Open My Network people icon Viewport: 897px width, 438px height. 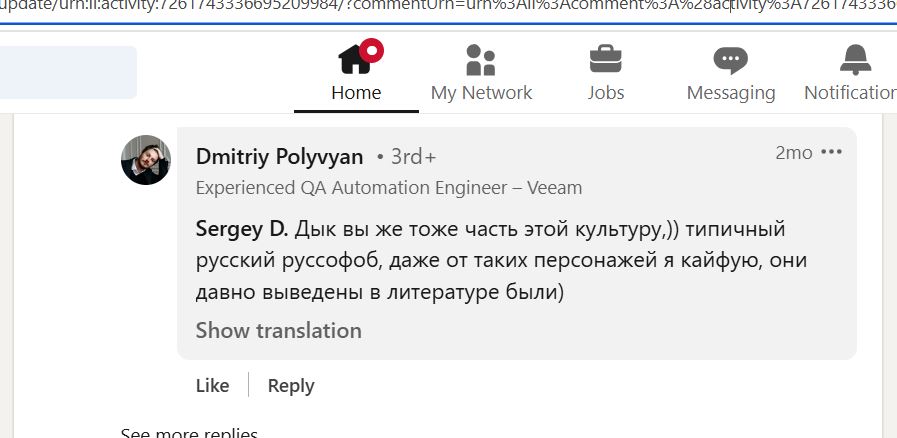pos(481,59)
